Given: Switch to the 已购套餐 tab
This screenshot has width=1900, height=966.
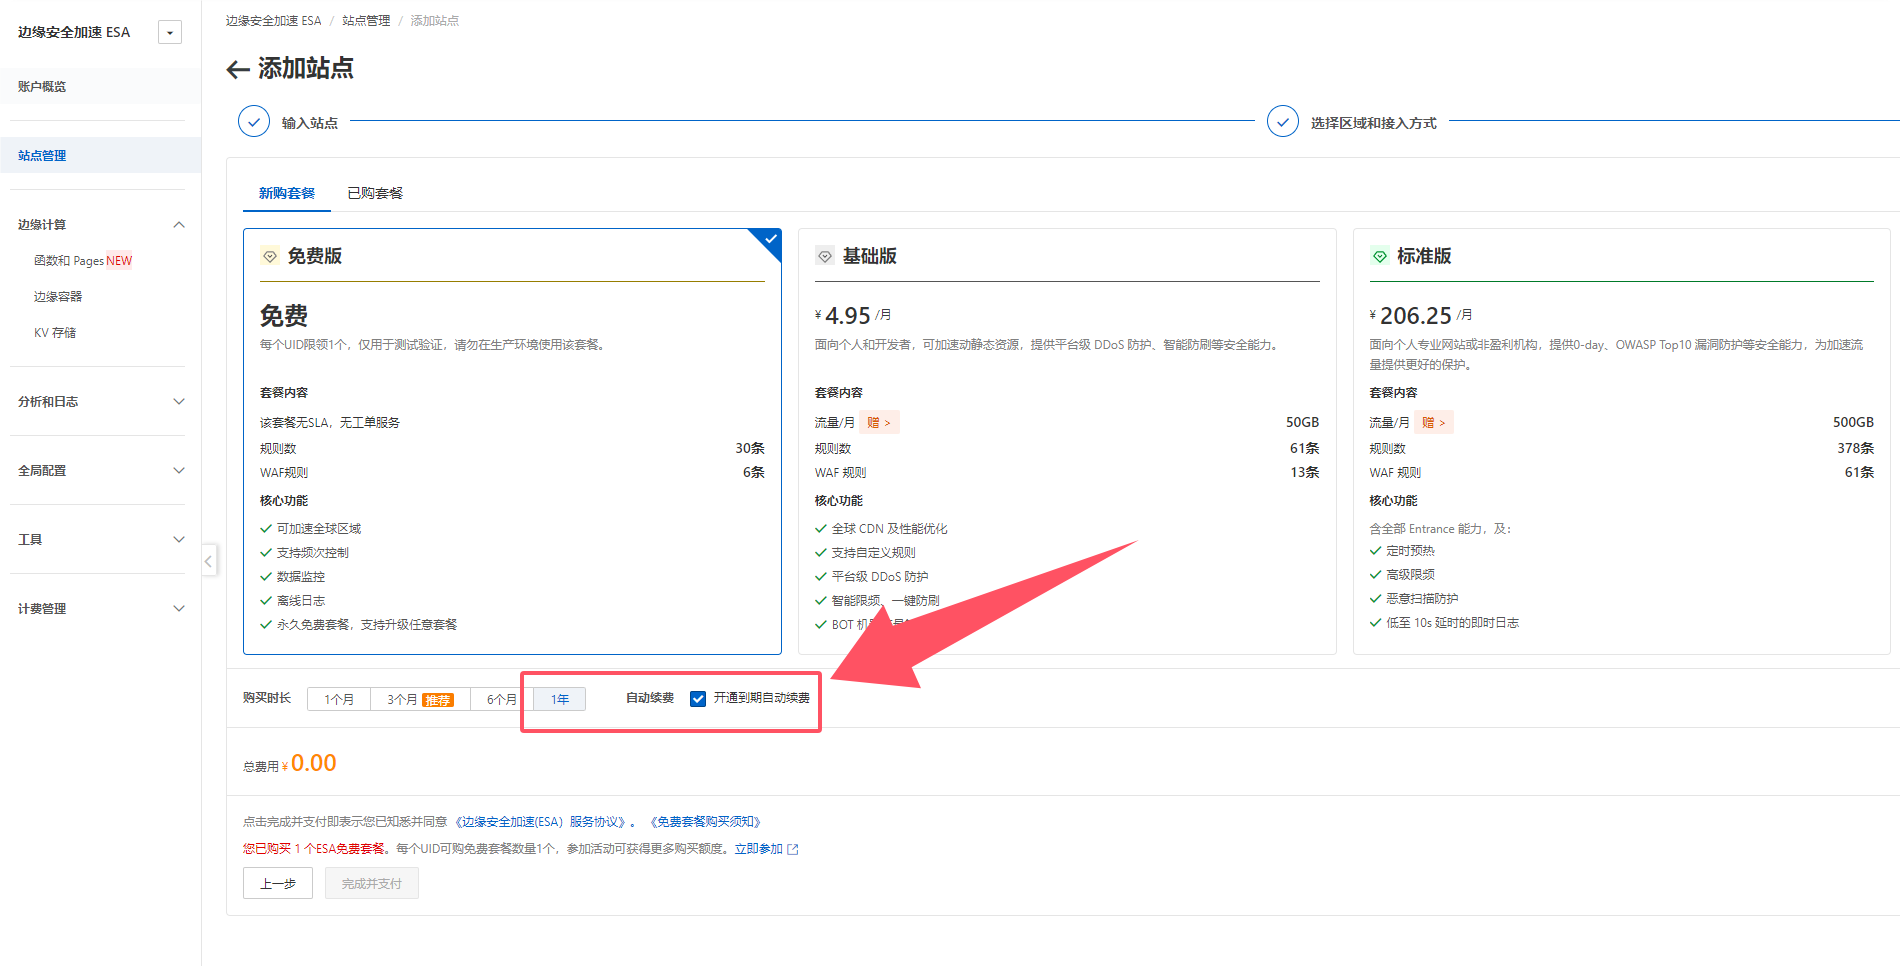Looking at the screenshot, I should pyautogui.click(x=375, y=192).
